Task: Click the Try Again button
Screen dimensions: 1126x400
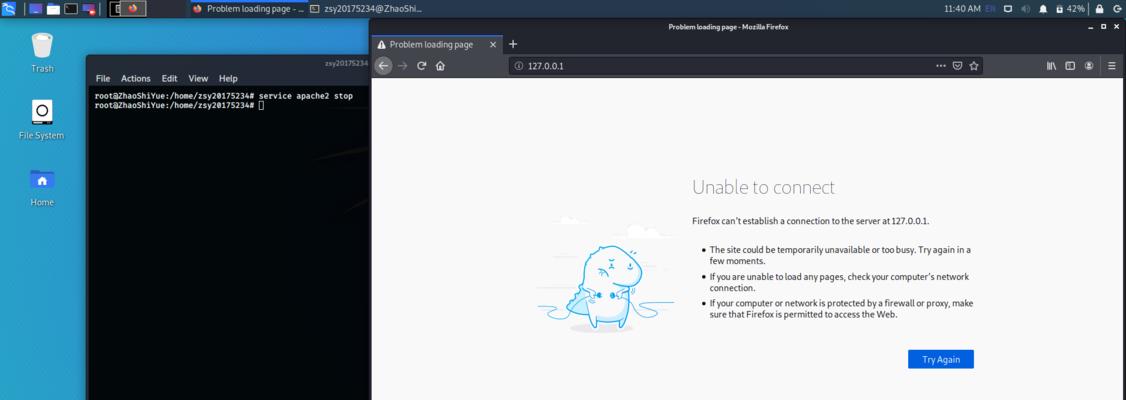Action: click(x=941, y=359)
